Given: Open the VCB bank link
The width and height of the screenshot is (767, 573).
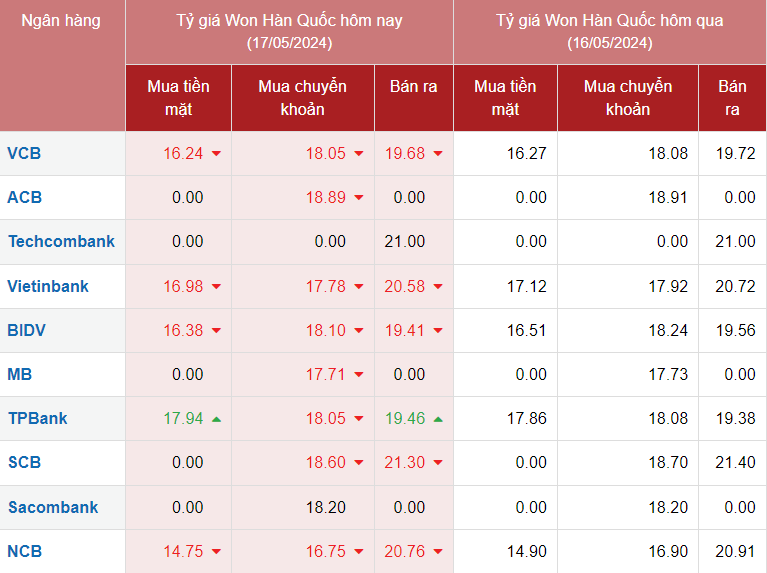Looking at the screenshot, I should click(x=24, y=154).
